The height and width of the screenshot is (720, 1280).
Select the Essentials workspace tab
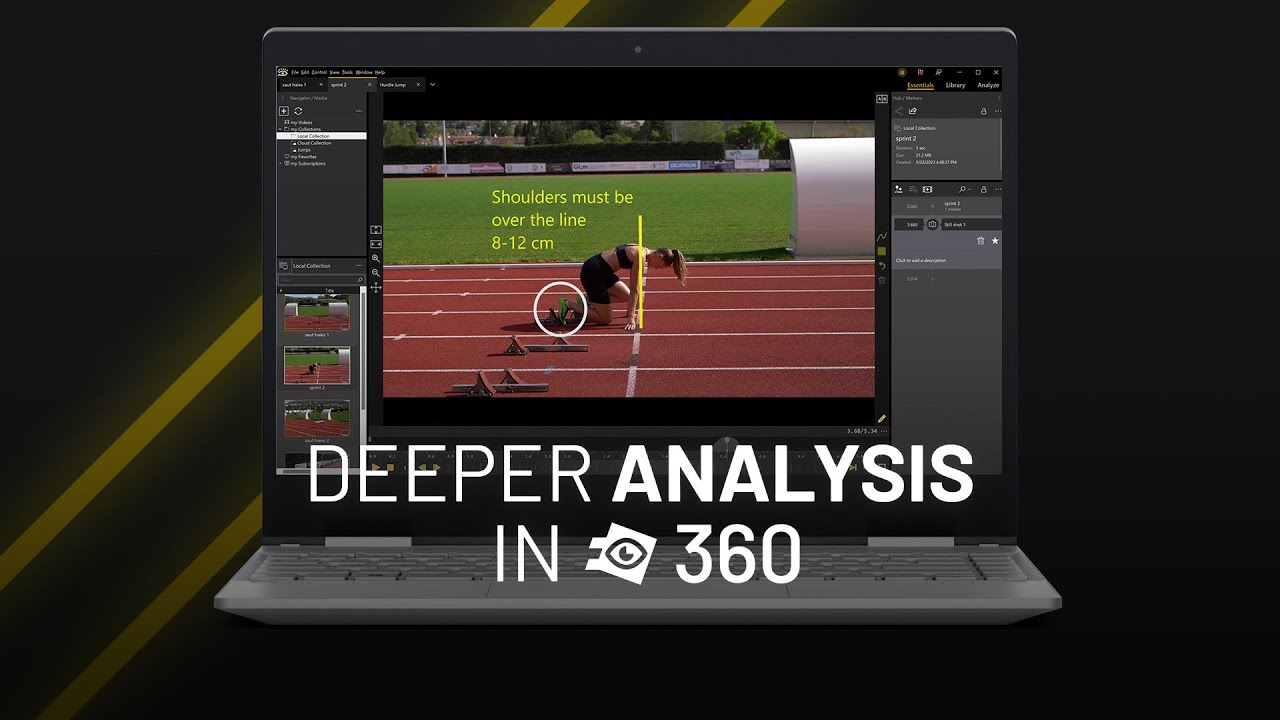[x=920, y=85]
